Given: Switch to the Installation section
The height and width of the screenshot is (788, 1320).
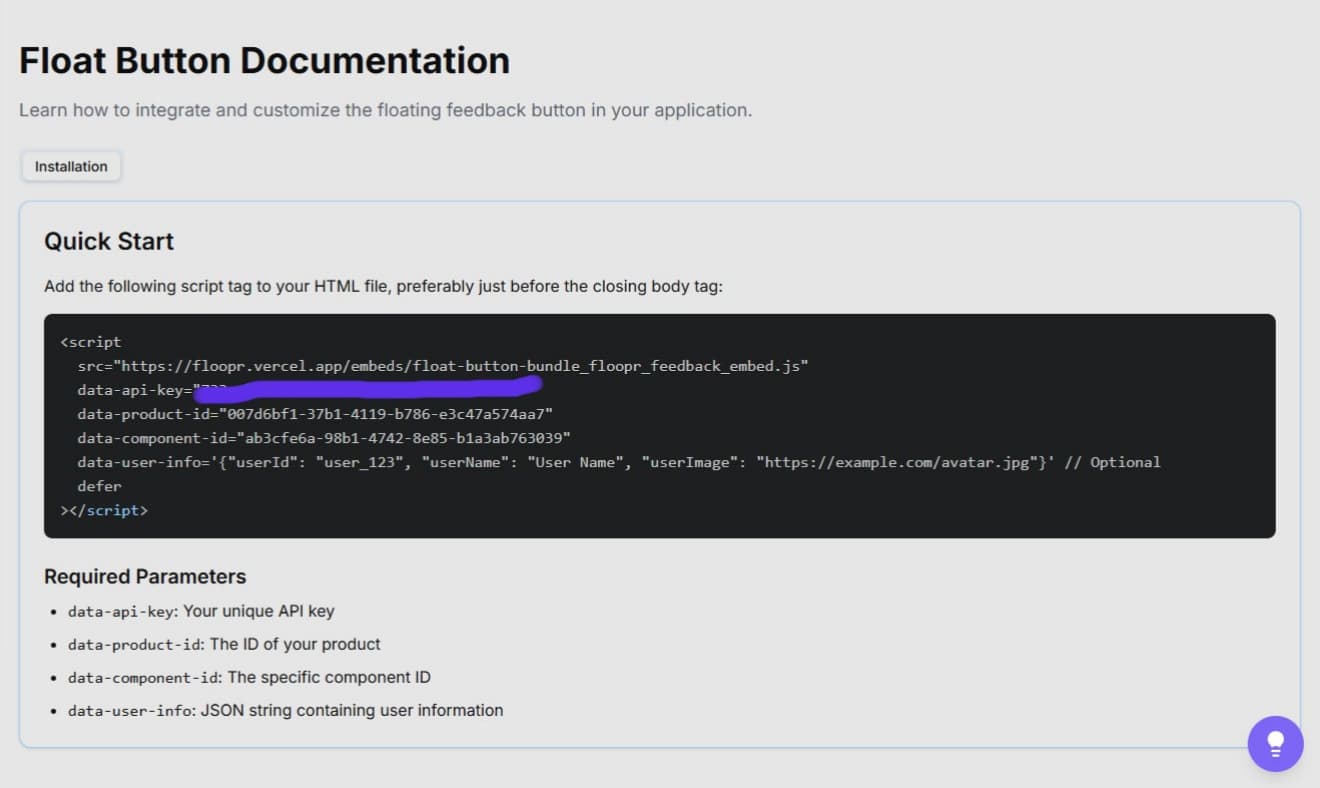Looking at the screenshot, I should [70, 166].
